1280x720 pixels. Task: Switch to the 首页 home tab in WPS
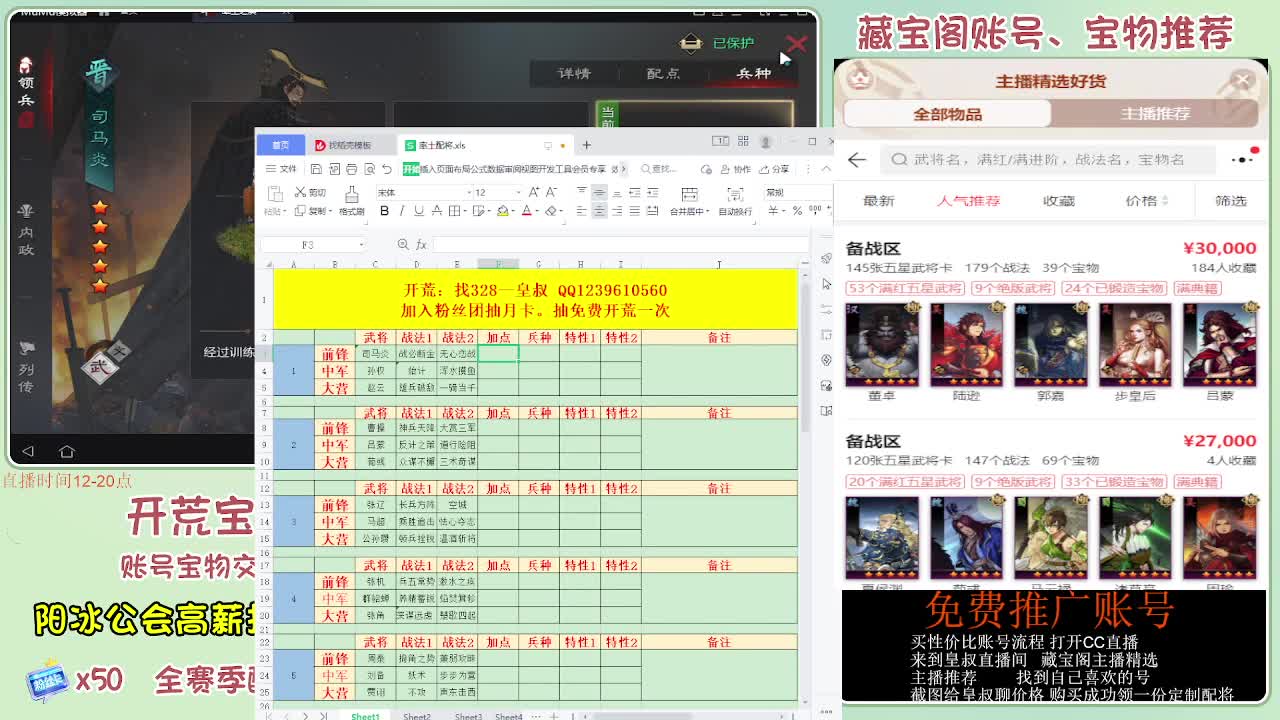pyautogui.click(x=281, y=145)
